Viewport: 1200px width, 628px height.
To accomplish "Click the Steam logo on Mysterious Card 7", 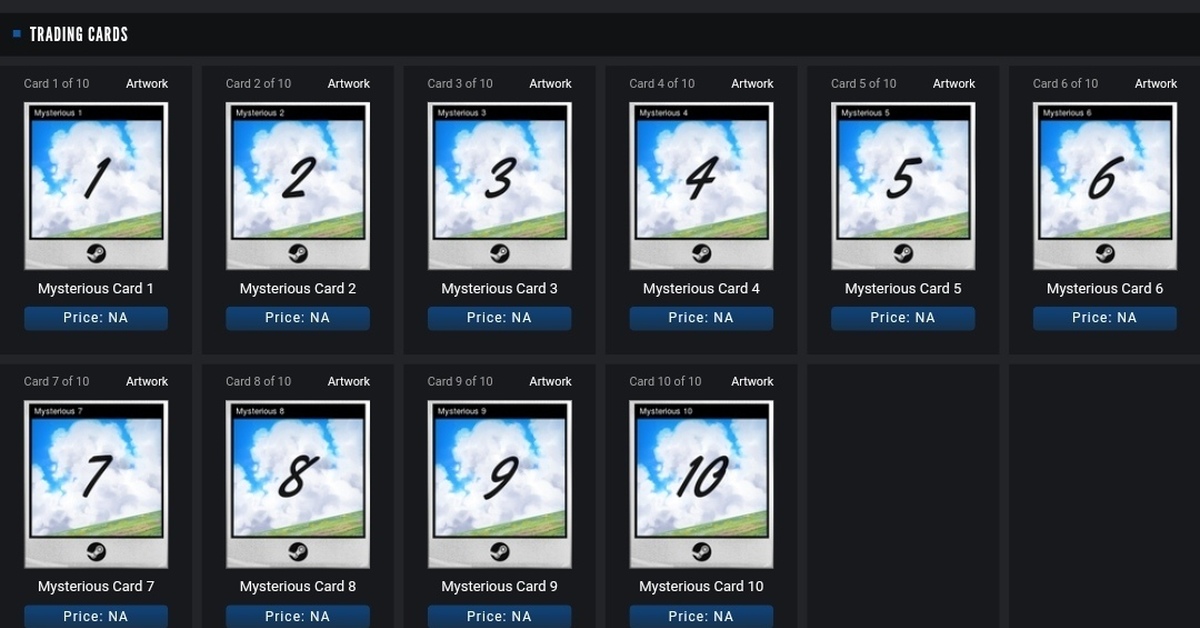I will coord(96,551).
